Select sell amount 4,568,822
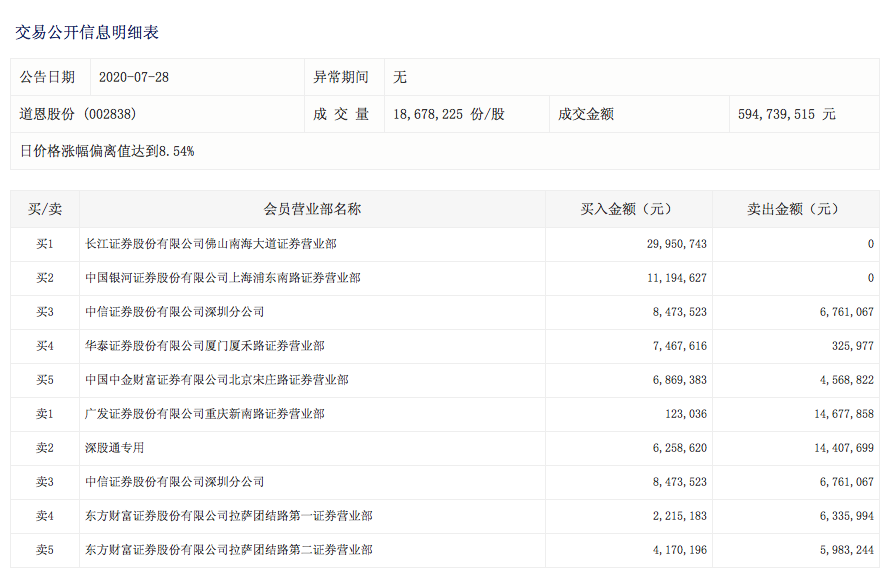 (x=847, y=380)
